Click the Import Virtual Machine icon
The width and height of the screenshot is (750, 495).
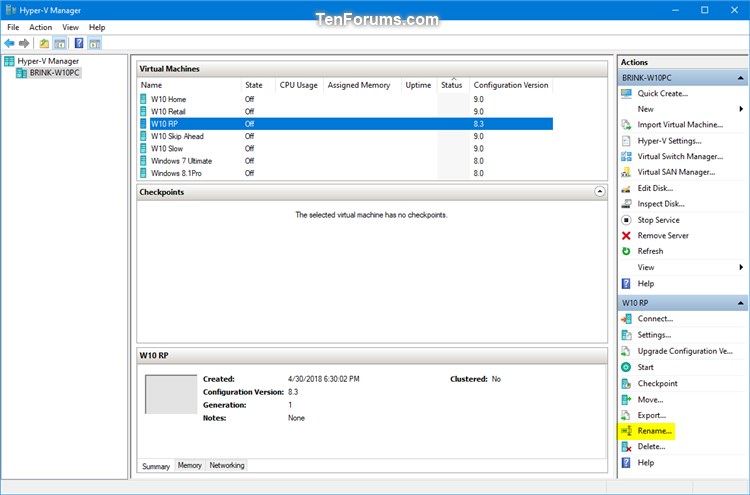pos(626,125)
